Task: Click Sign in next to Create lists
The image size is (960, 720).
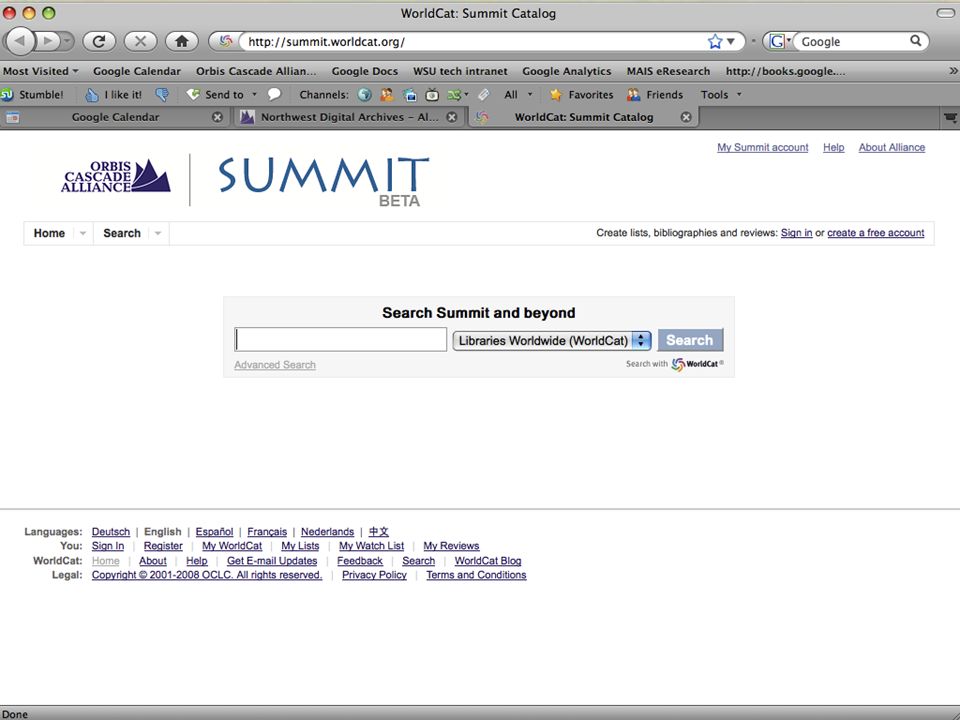Action: tap(797, 233)
